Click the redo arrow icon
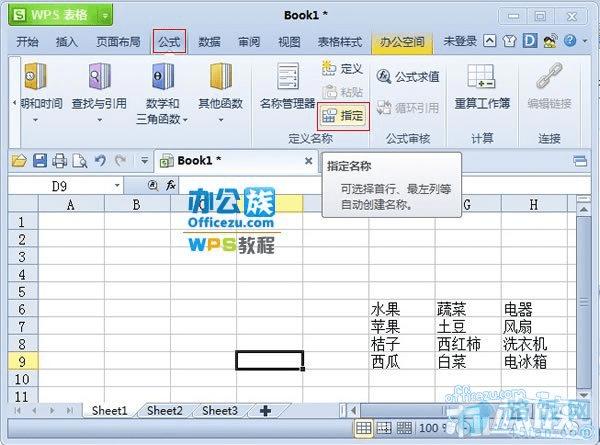Viewport: 600px width, 445px height. click(121, 160)
